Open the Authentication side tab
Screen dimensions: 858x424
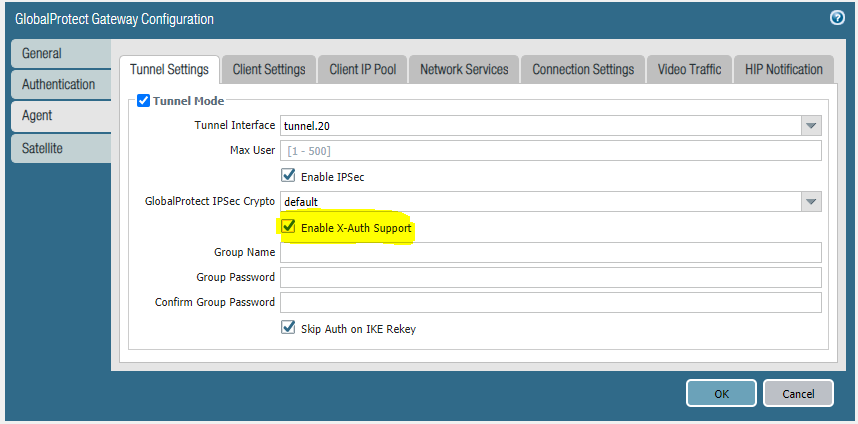tap(61, 85)
